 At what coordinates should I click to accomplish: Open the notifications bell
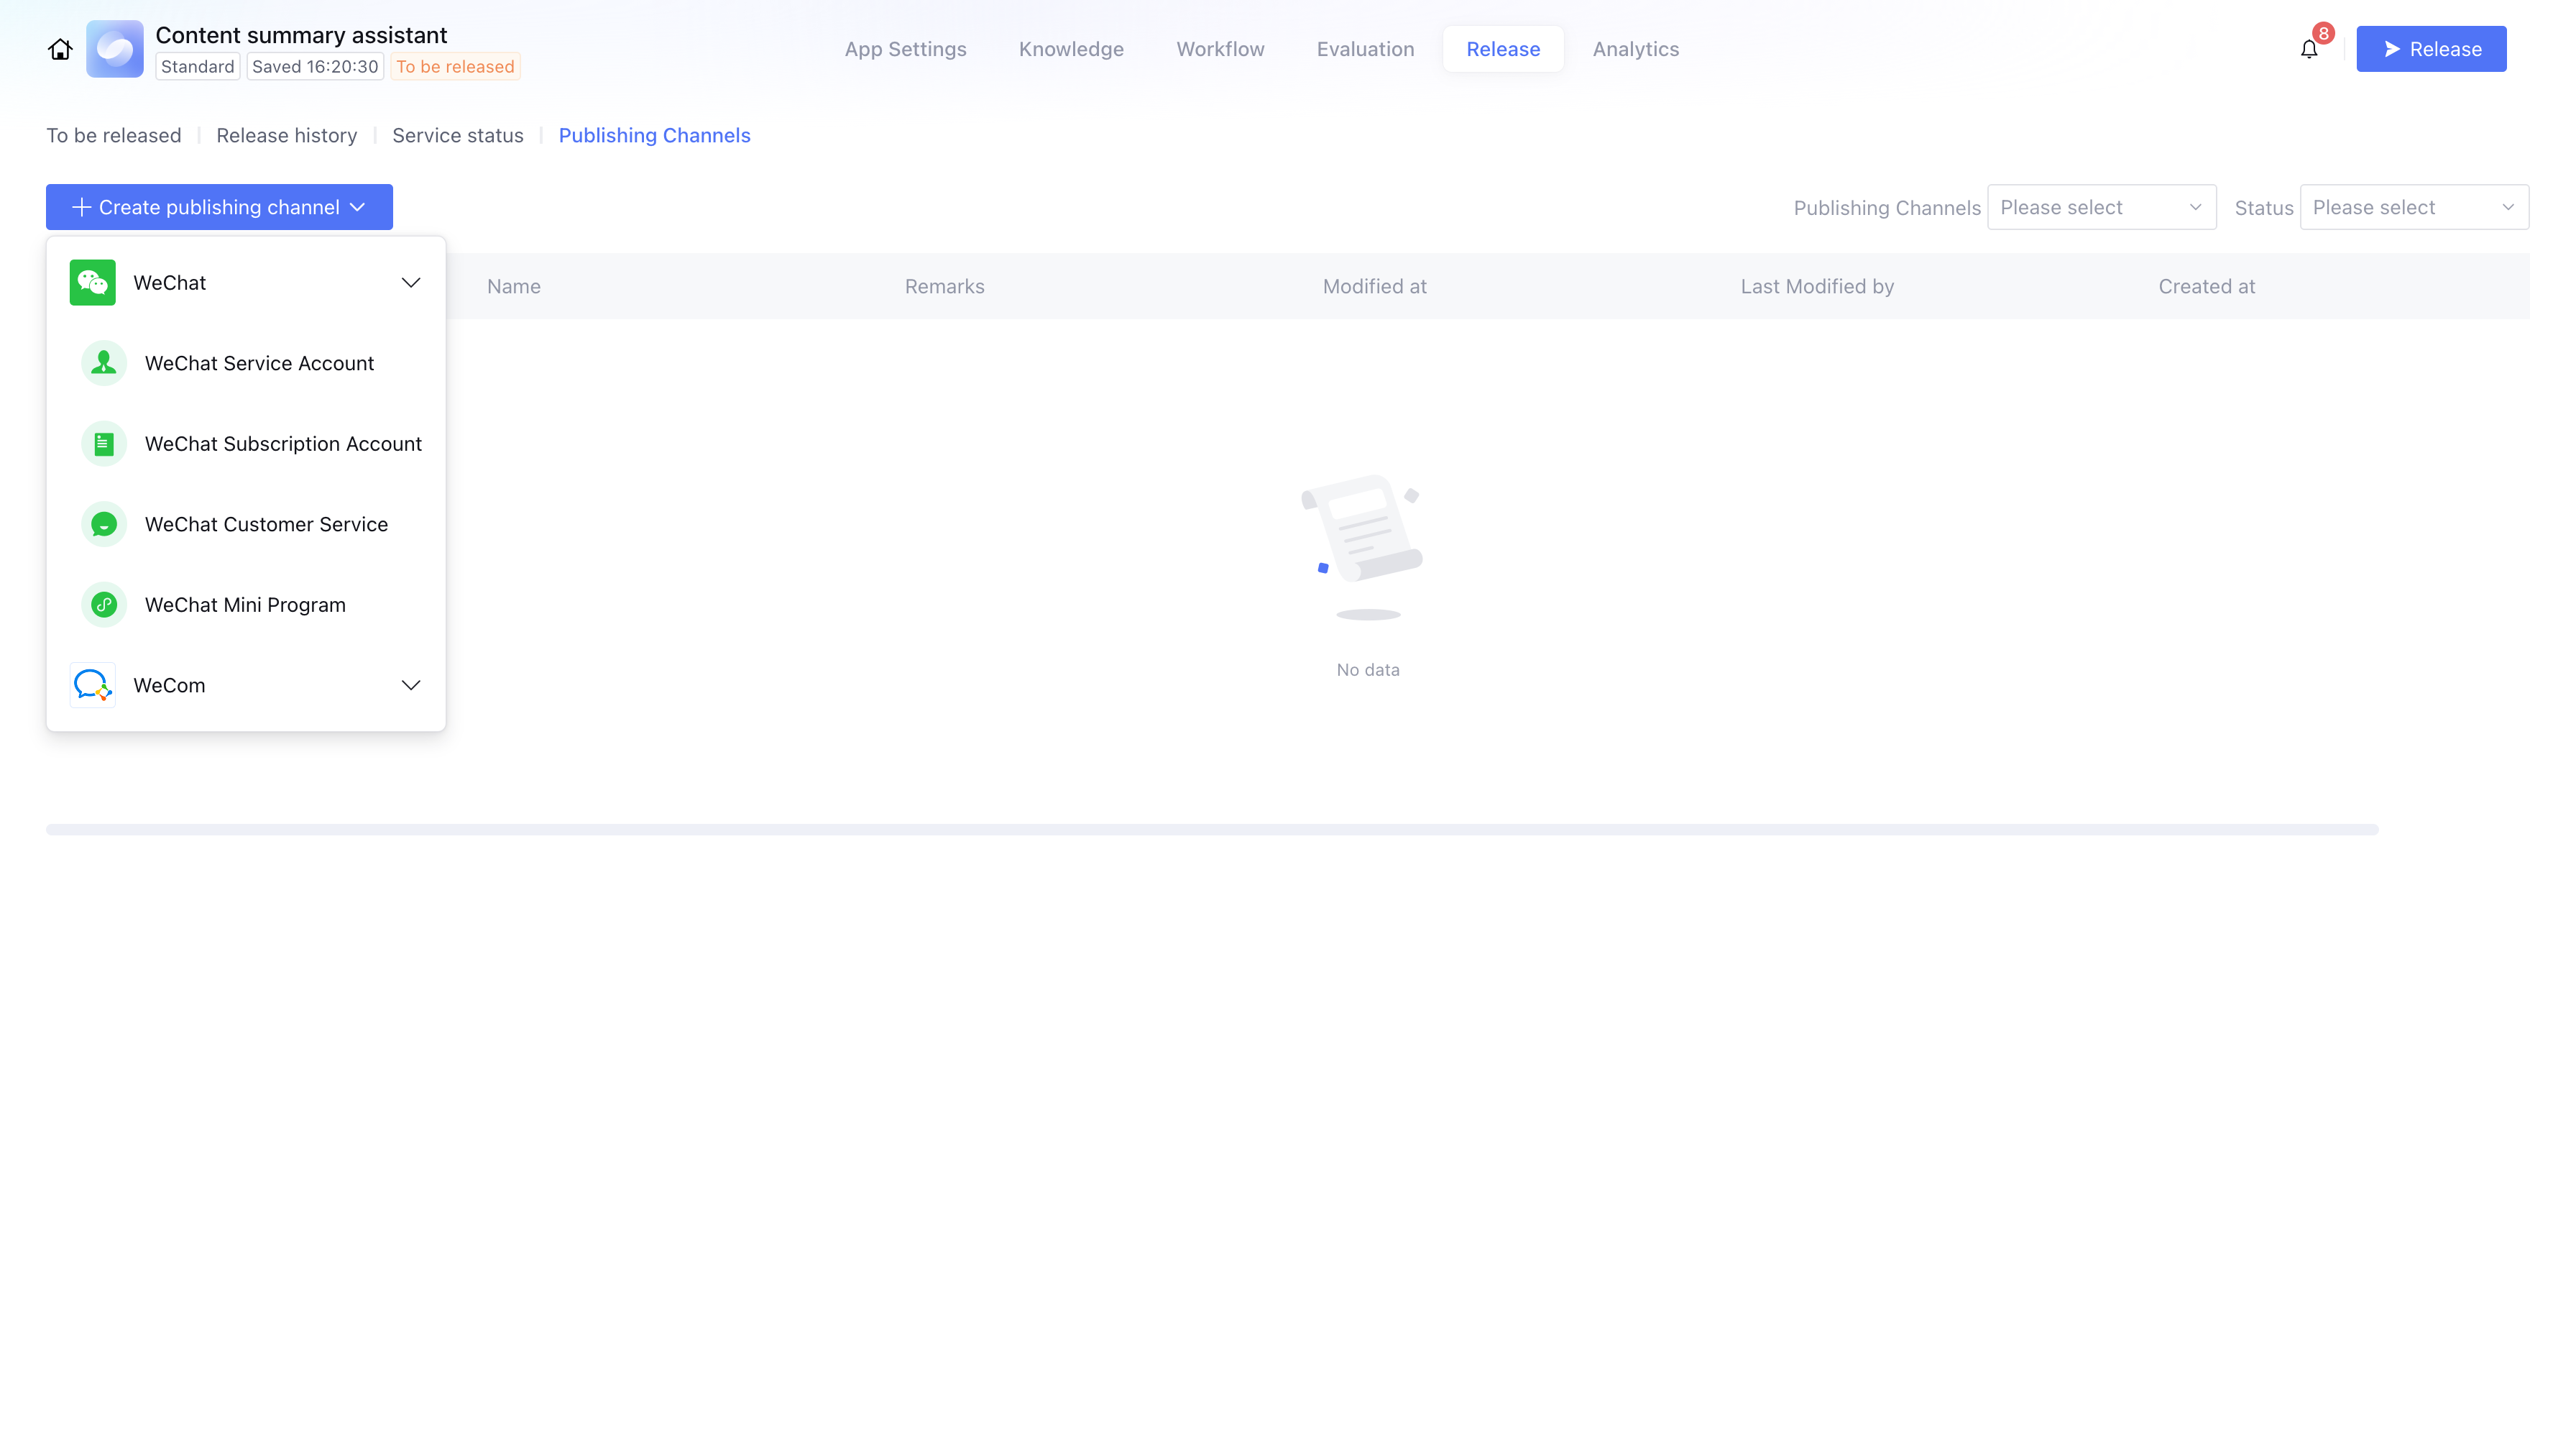tap(2308, 49)
